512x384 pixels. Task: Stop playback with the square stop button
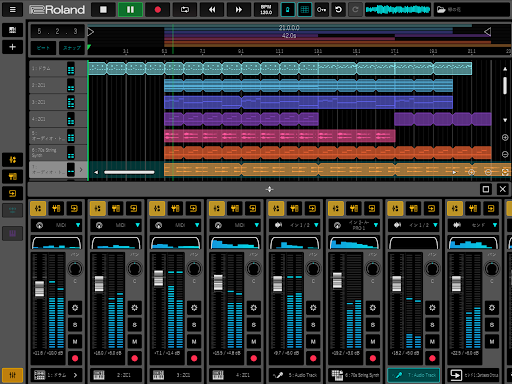pos(103,10)
